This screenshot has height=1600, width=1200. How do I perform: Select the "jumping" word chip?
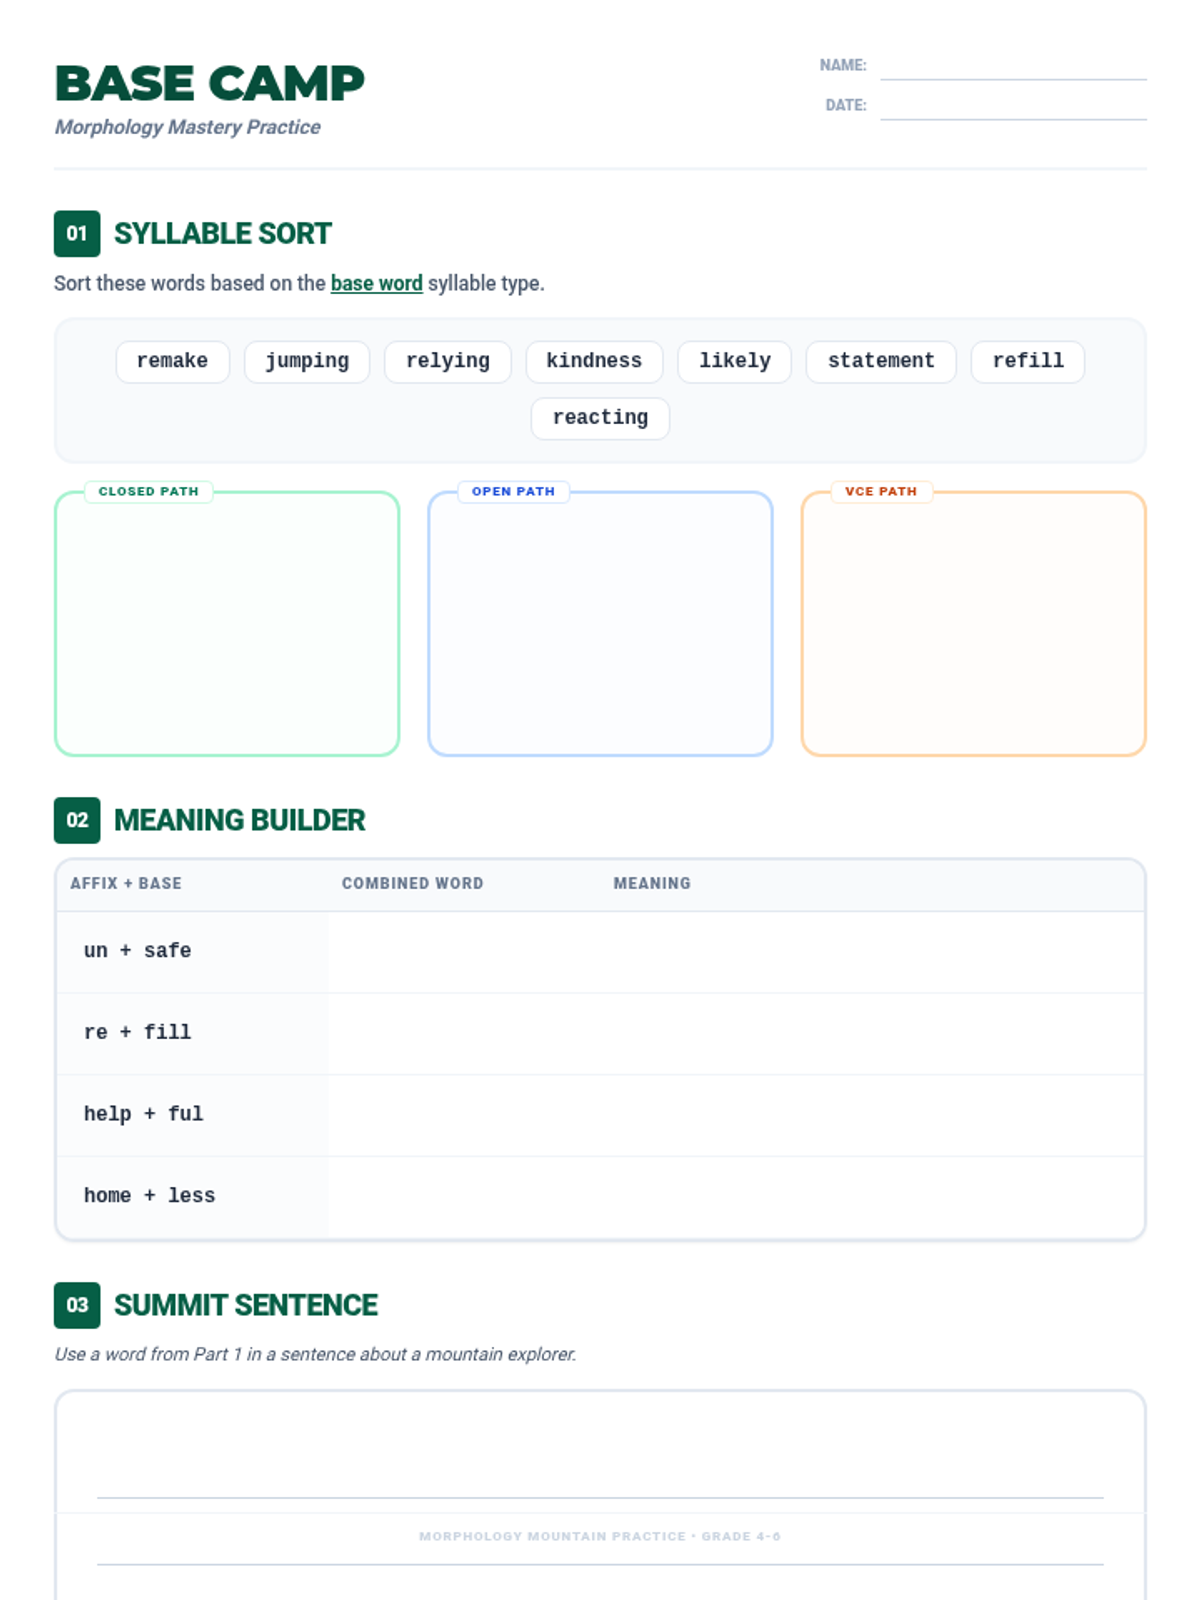pos(307,361)
